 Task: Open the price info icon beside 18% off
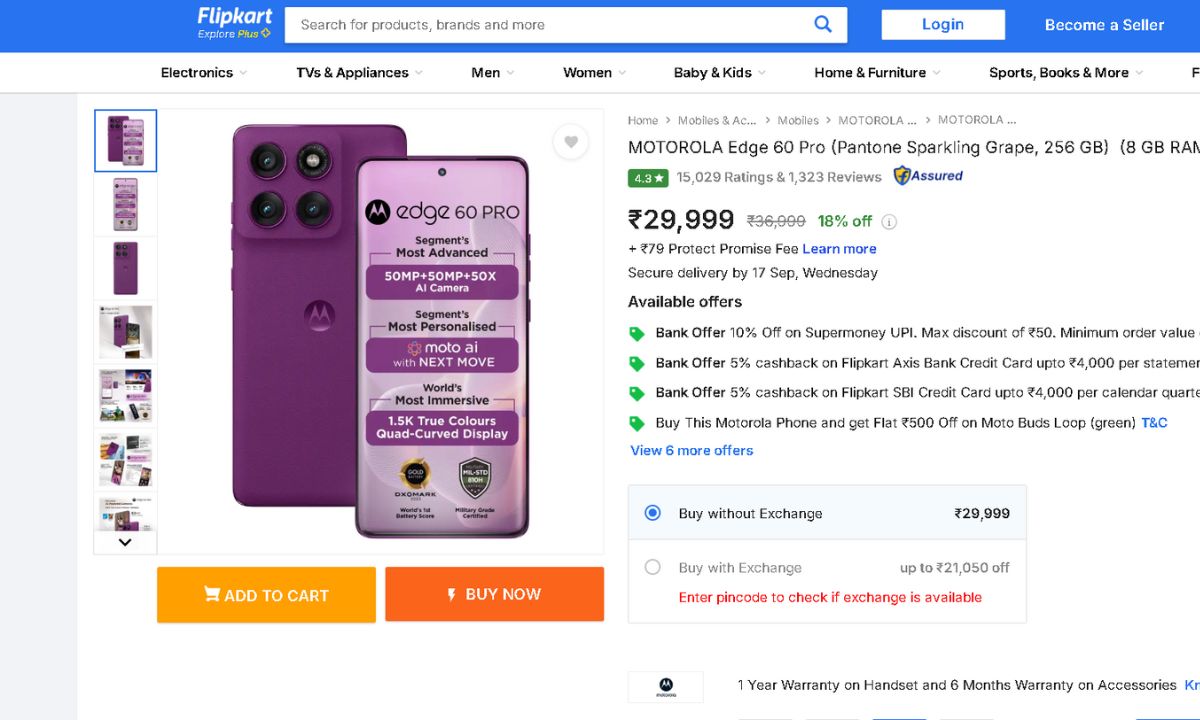pos(889,222)
